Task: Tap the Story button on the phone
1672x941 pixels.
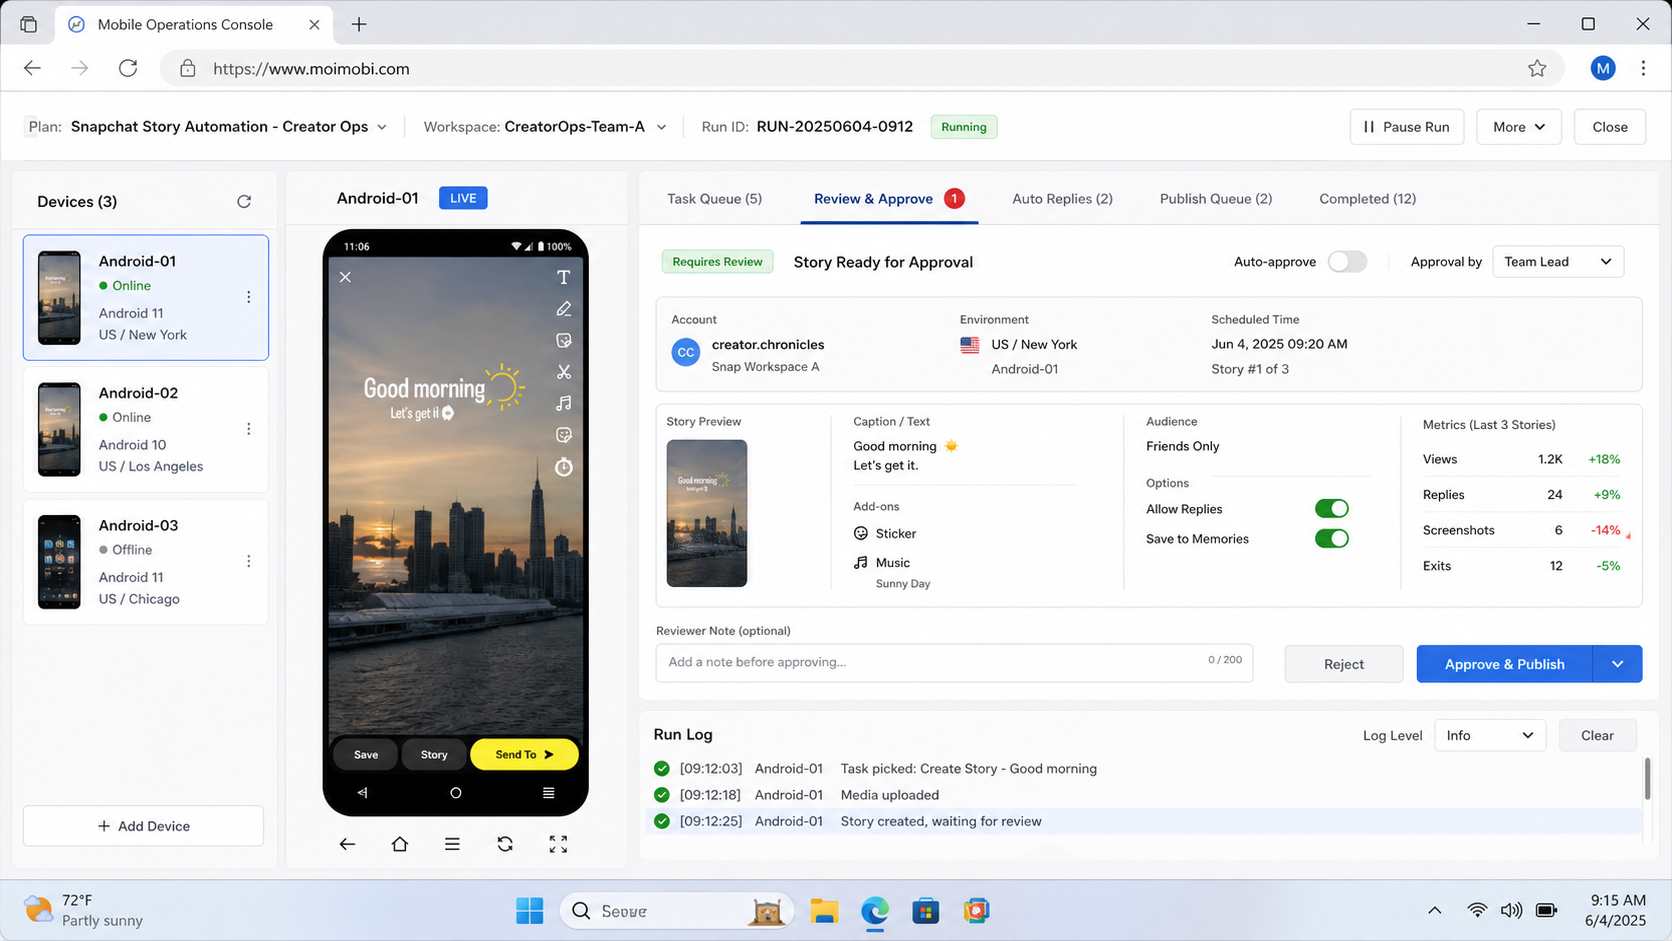Action: (x=434, y=755)
